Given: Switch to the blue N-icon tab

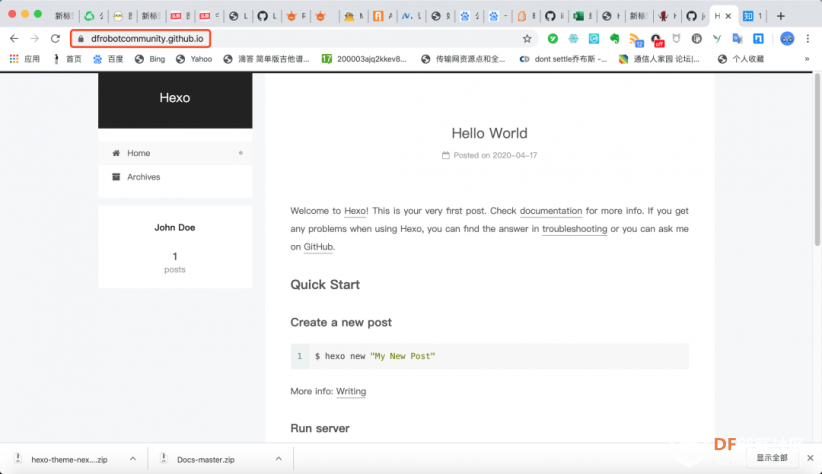Looking at the screenshot, I should click(411, 16).
